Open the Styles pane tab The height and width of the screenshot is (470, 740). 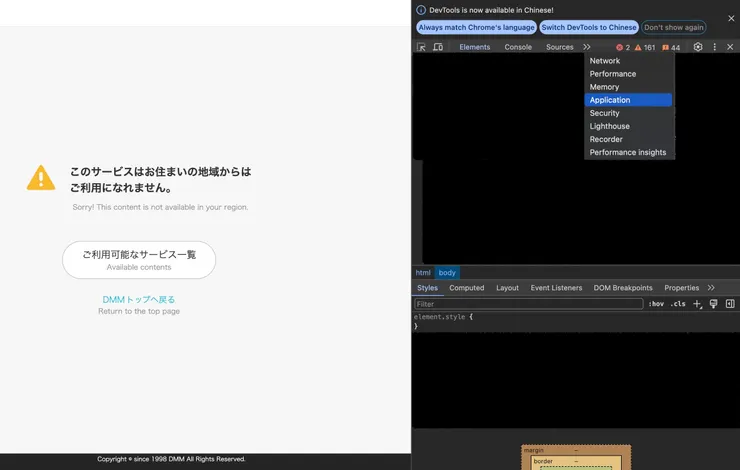428,288
